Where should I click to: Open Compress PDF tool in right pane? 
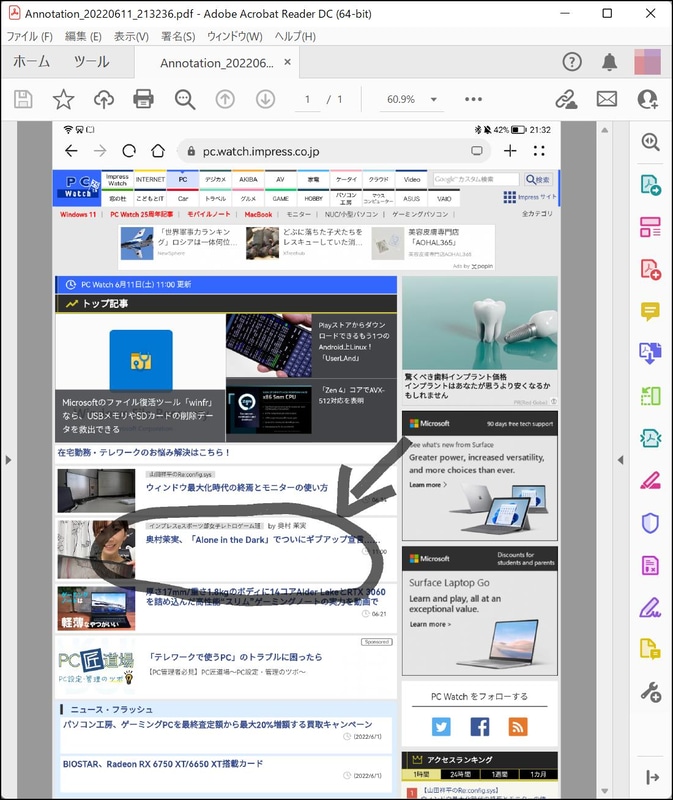[x=650, y=438]
